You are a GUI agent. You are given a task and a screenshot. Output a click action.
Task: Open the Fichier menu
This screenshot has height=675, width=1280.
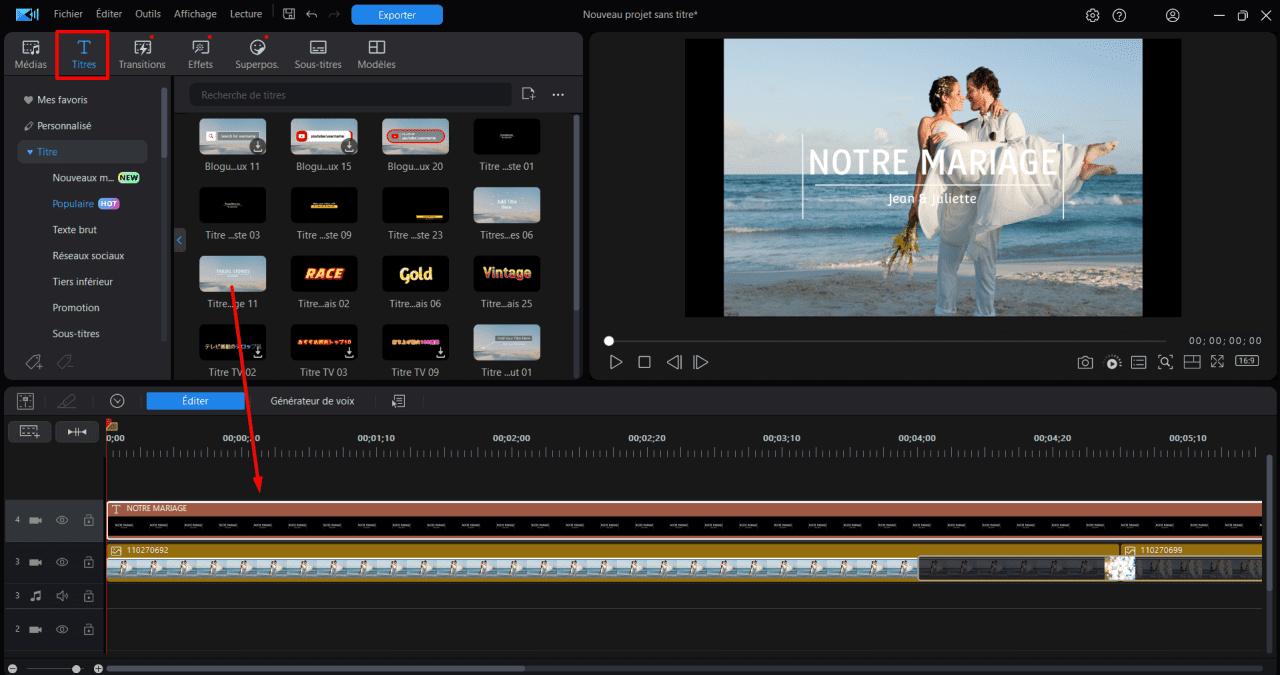click(68, 14)
